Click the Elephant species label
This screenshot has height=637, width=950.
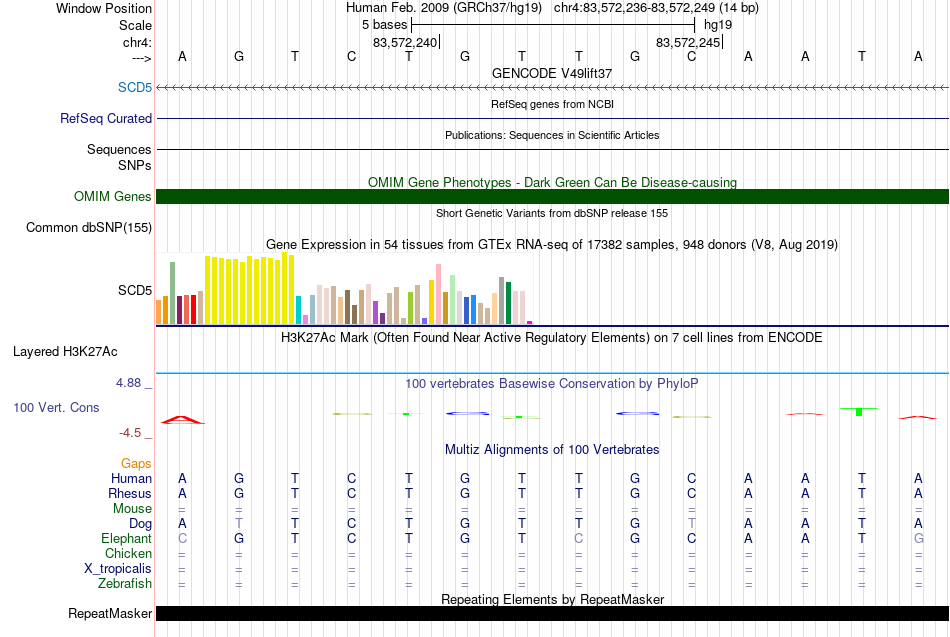tap(126, 538)
